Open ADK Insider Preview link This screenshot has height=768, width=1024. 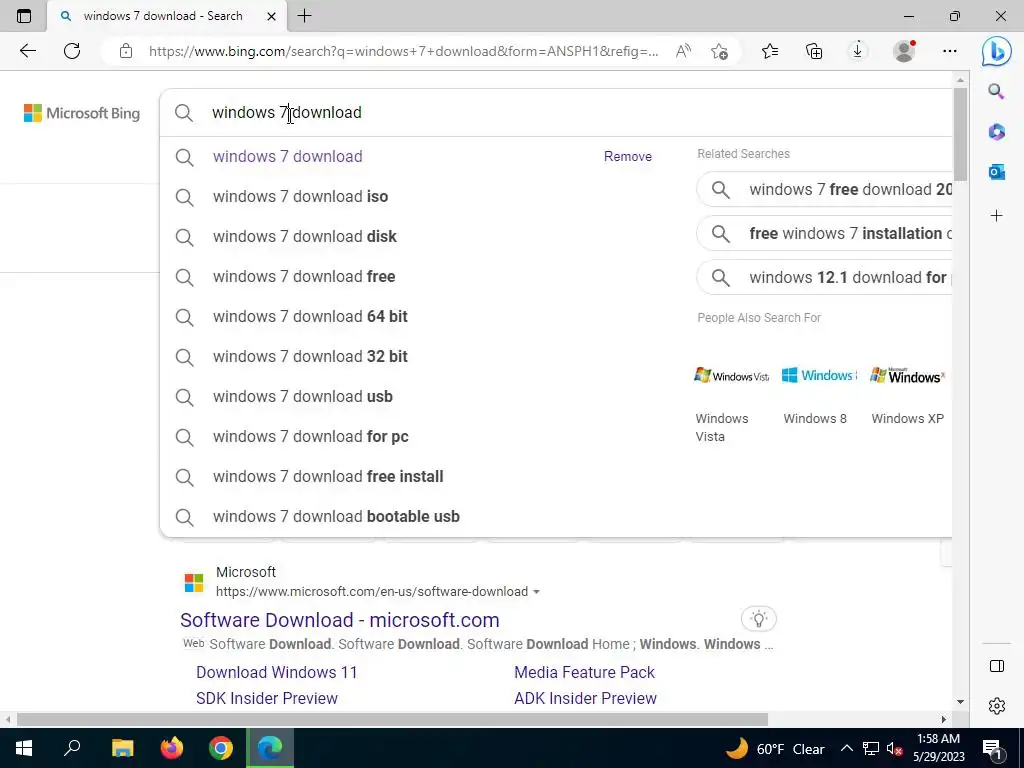585,698
